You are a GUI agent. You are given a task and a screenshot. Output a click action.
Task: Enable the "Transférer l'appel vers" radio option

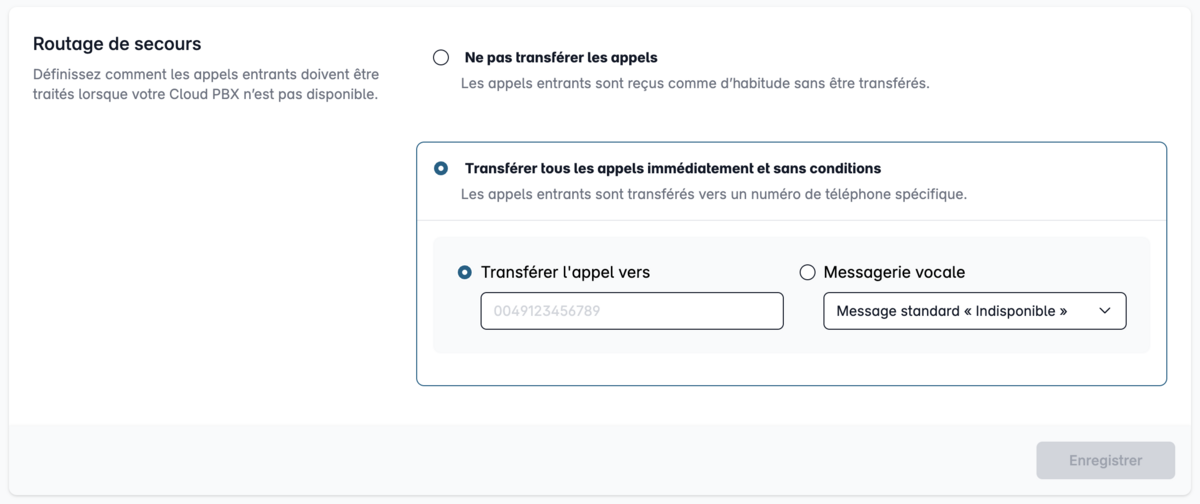coord(464,272)
